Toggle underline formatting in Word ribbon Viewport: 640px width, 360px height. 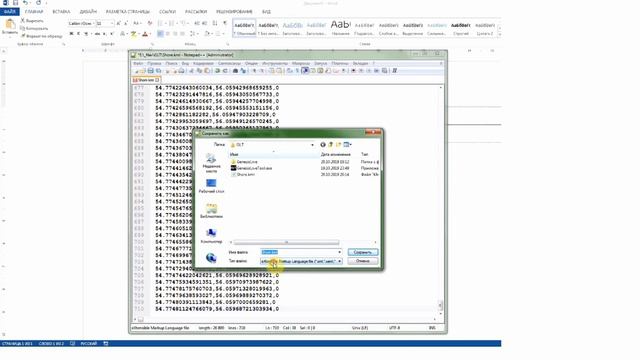86,34
